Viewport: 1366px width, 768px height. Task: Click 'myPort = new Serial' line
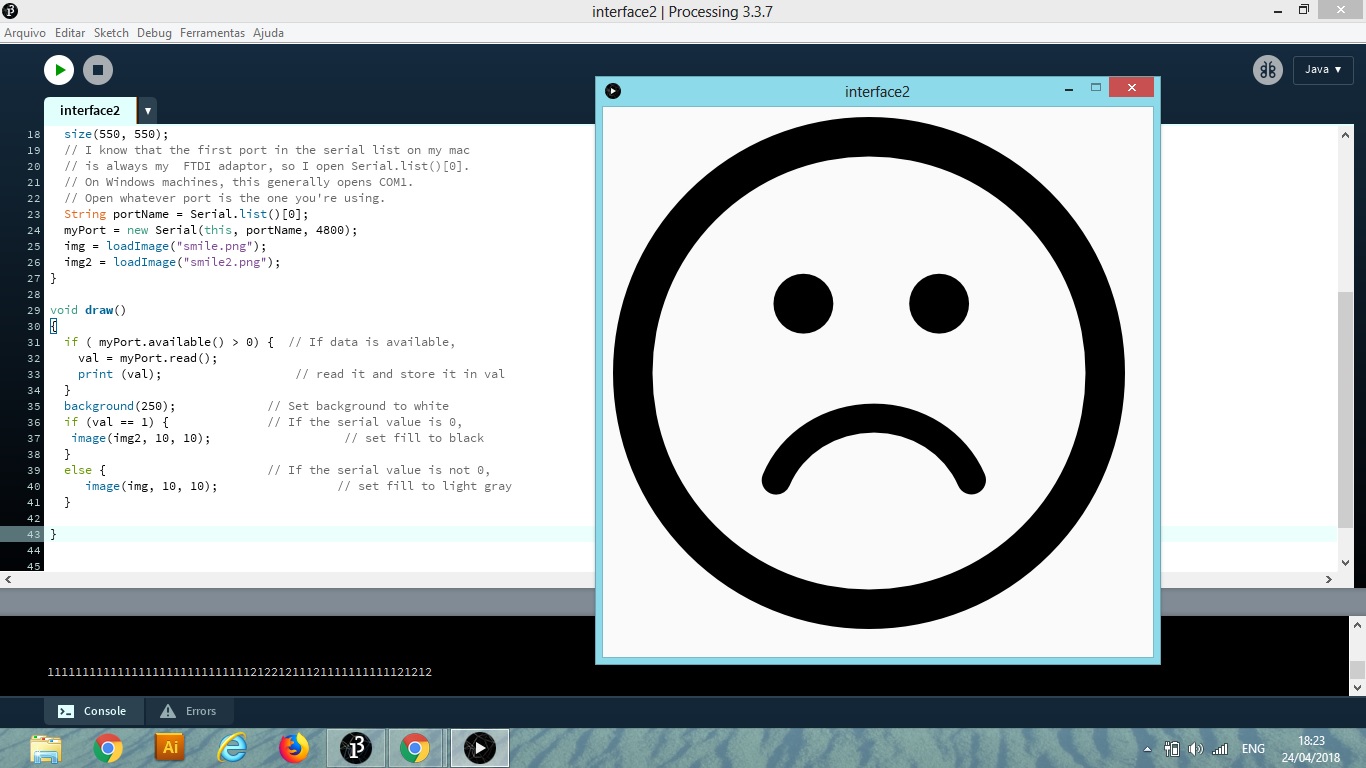[210, 230]
